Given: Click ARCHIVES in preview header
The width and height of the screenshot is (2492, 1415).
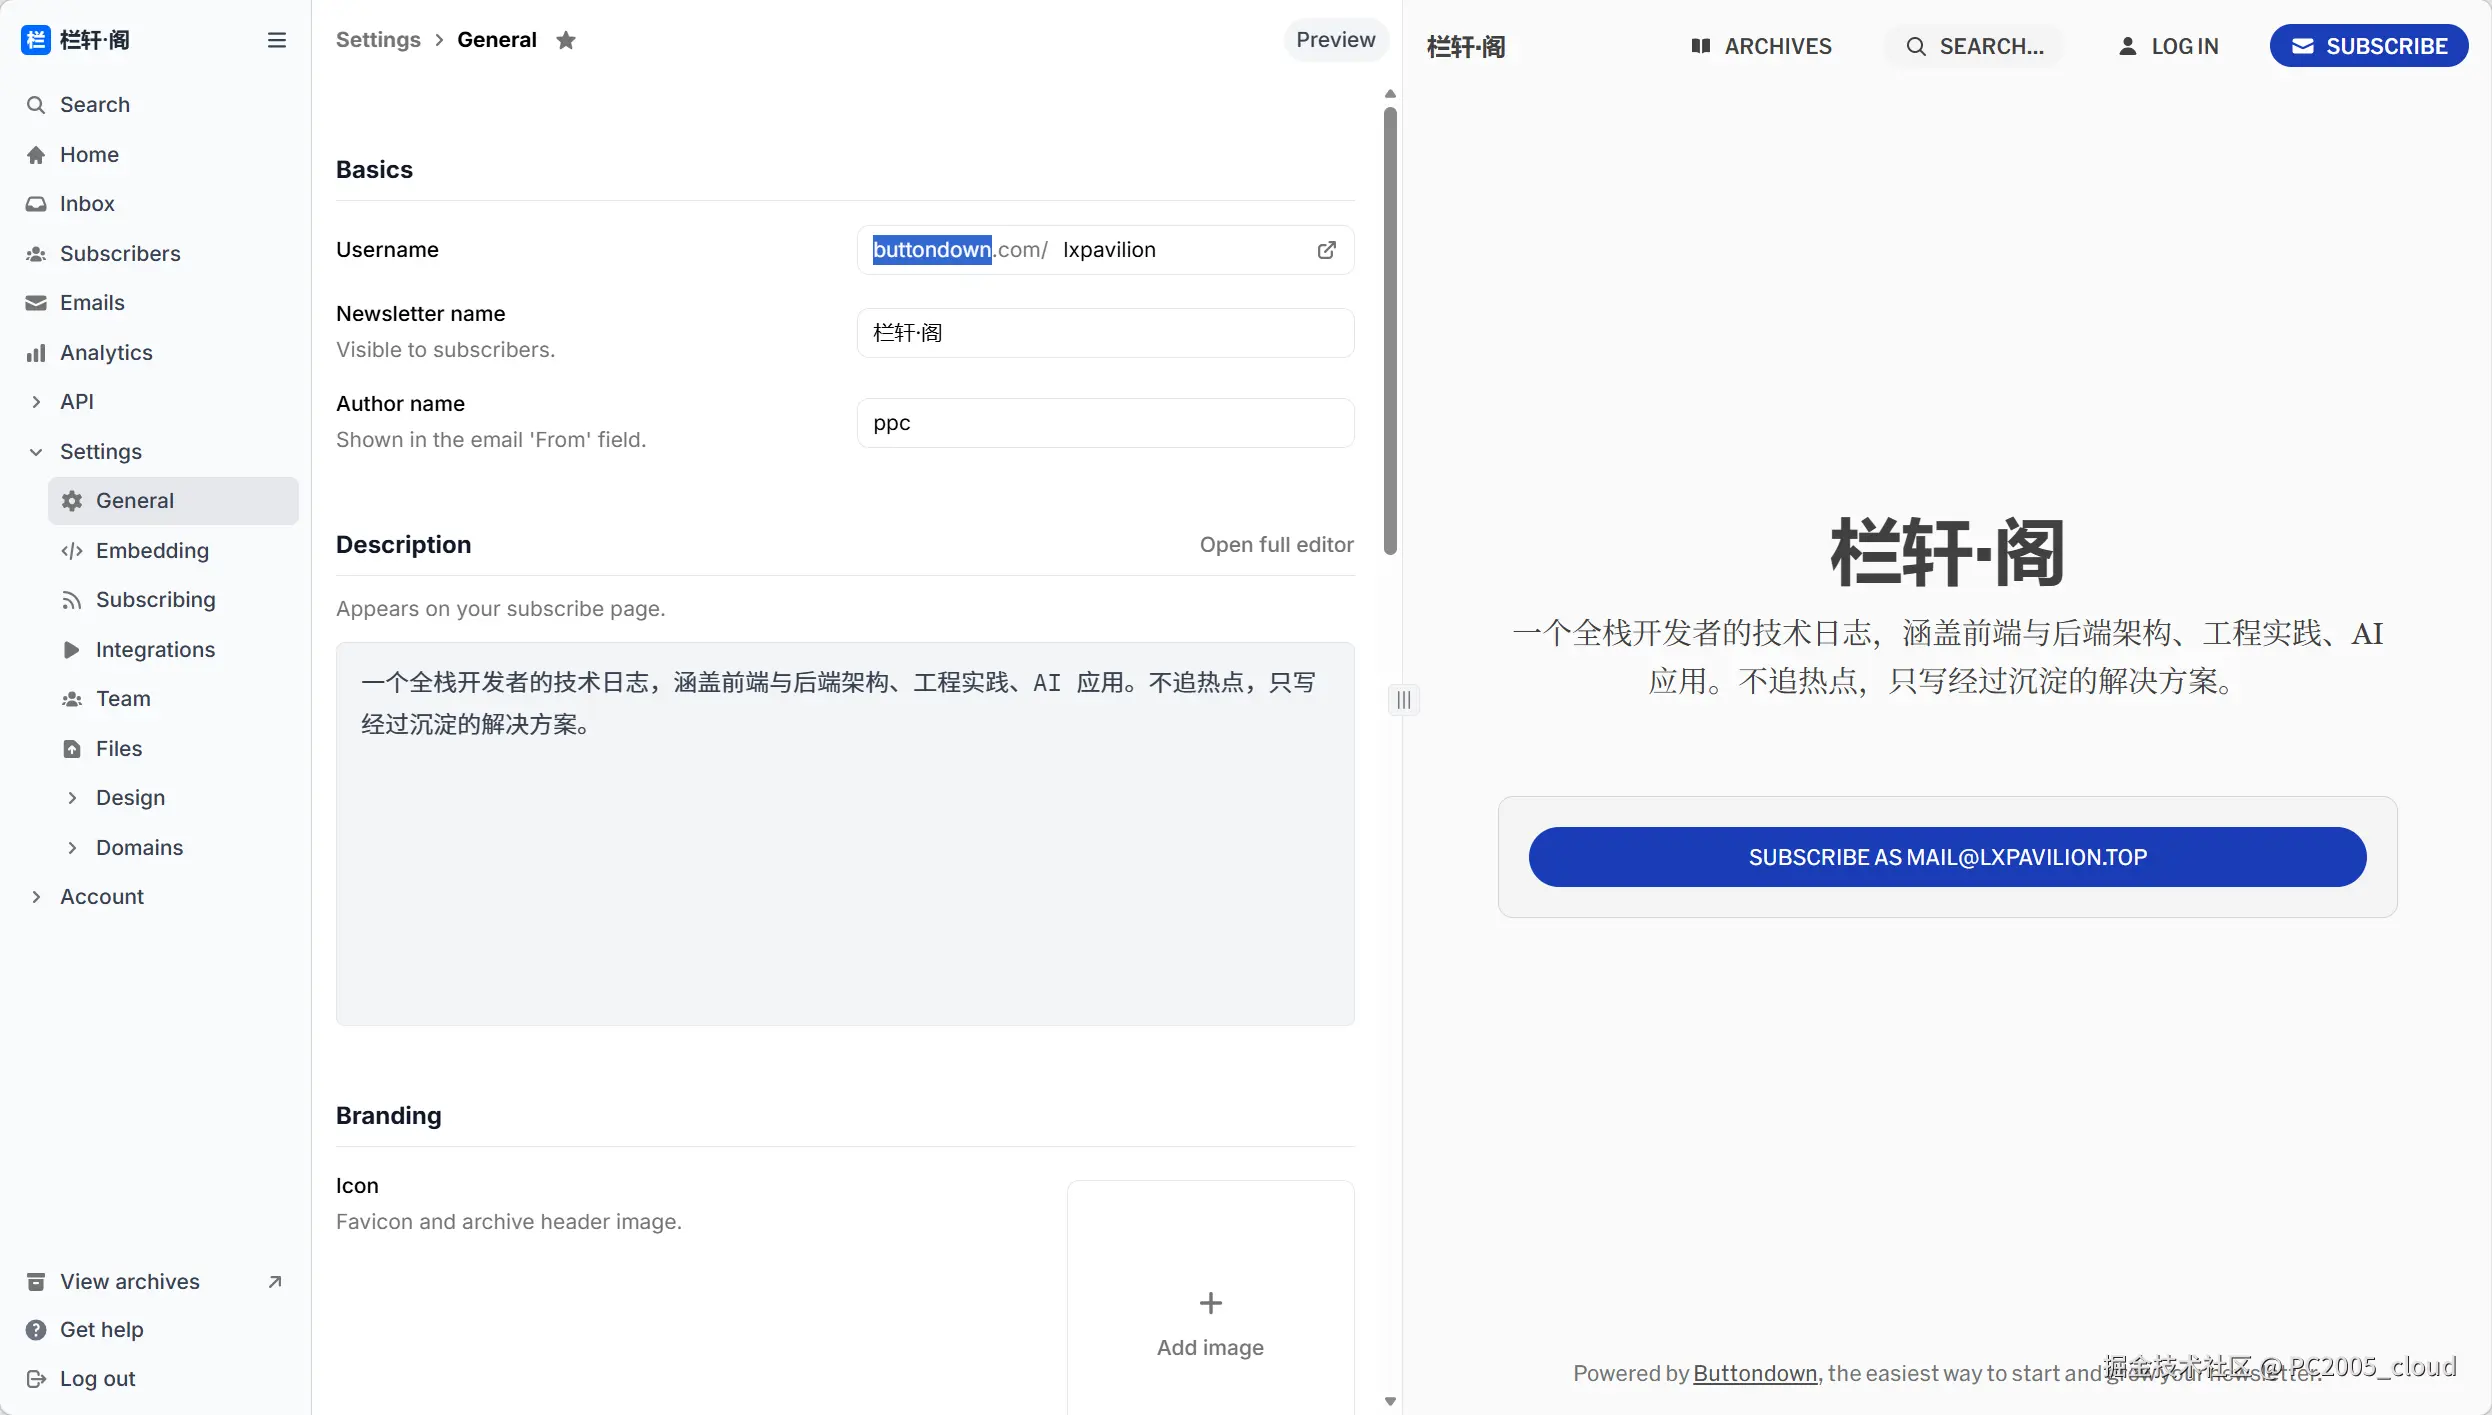Looking at the screenshot, I should (1761, 46).
